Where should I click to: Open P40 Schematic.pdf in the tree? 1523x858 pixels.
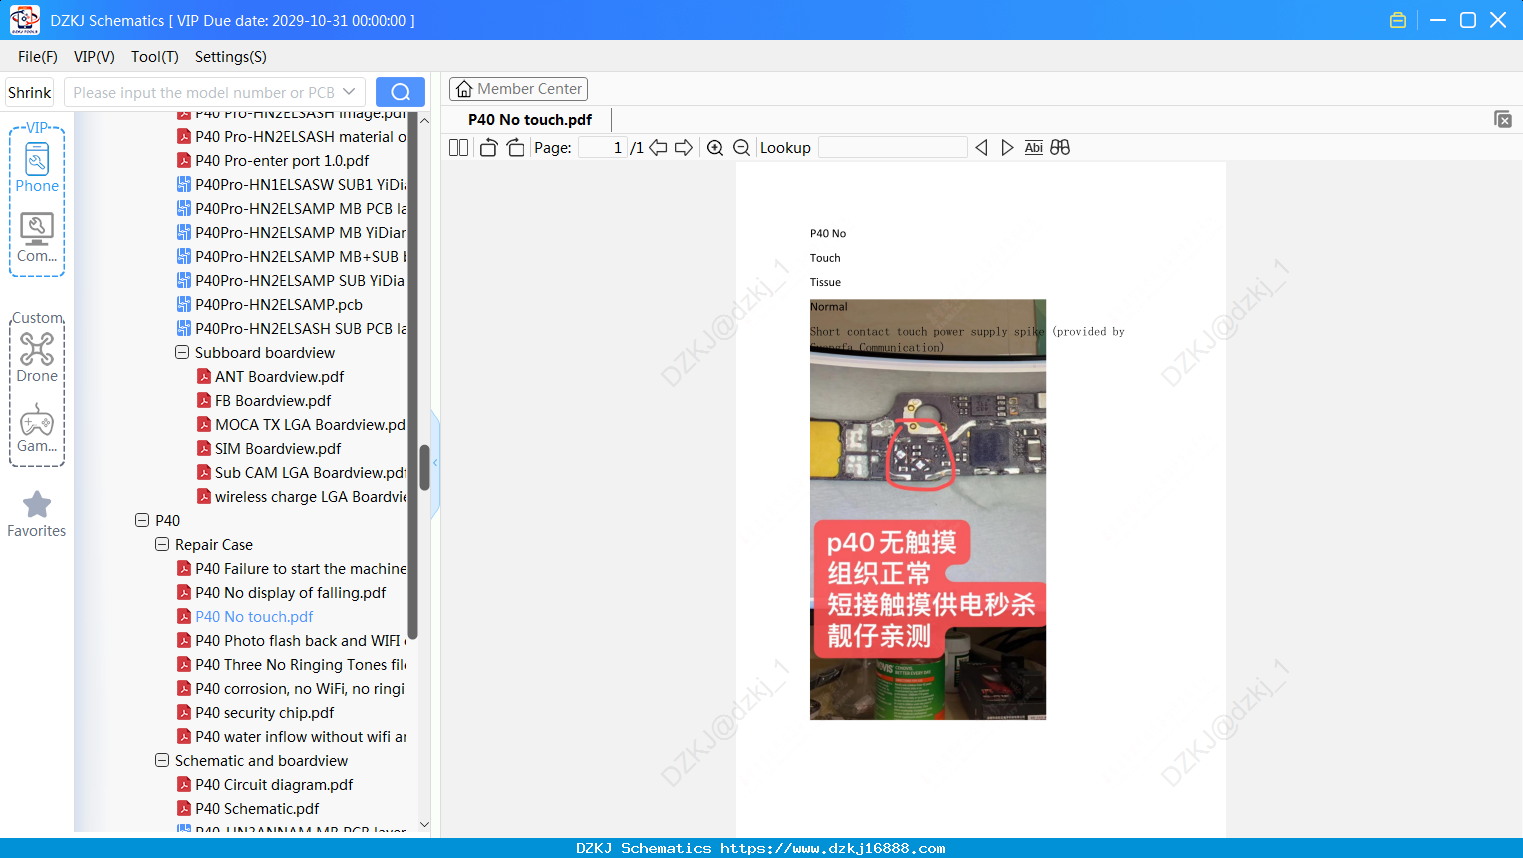[x=257, y=808]
